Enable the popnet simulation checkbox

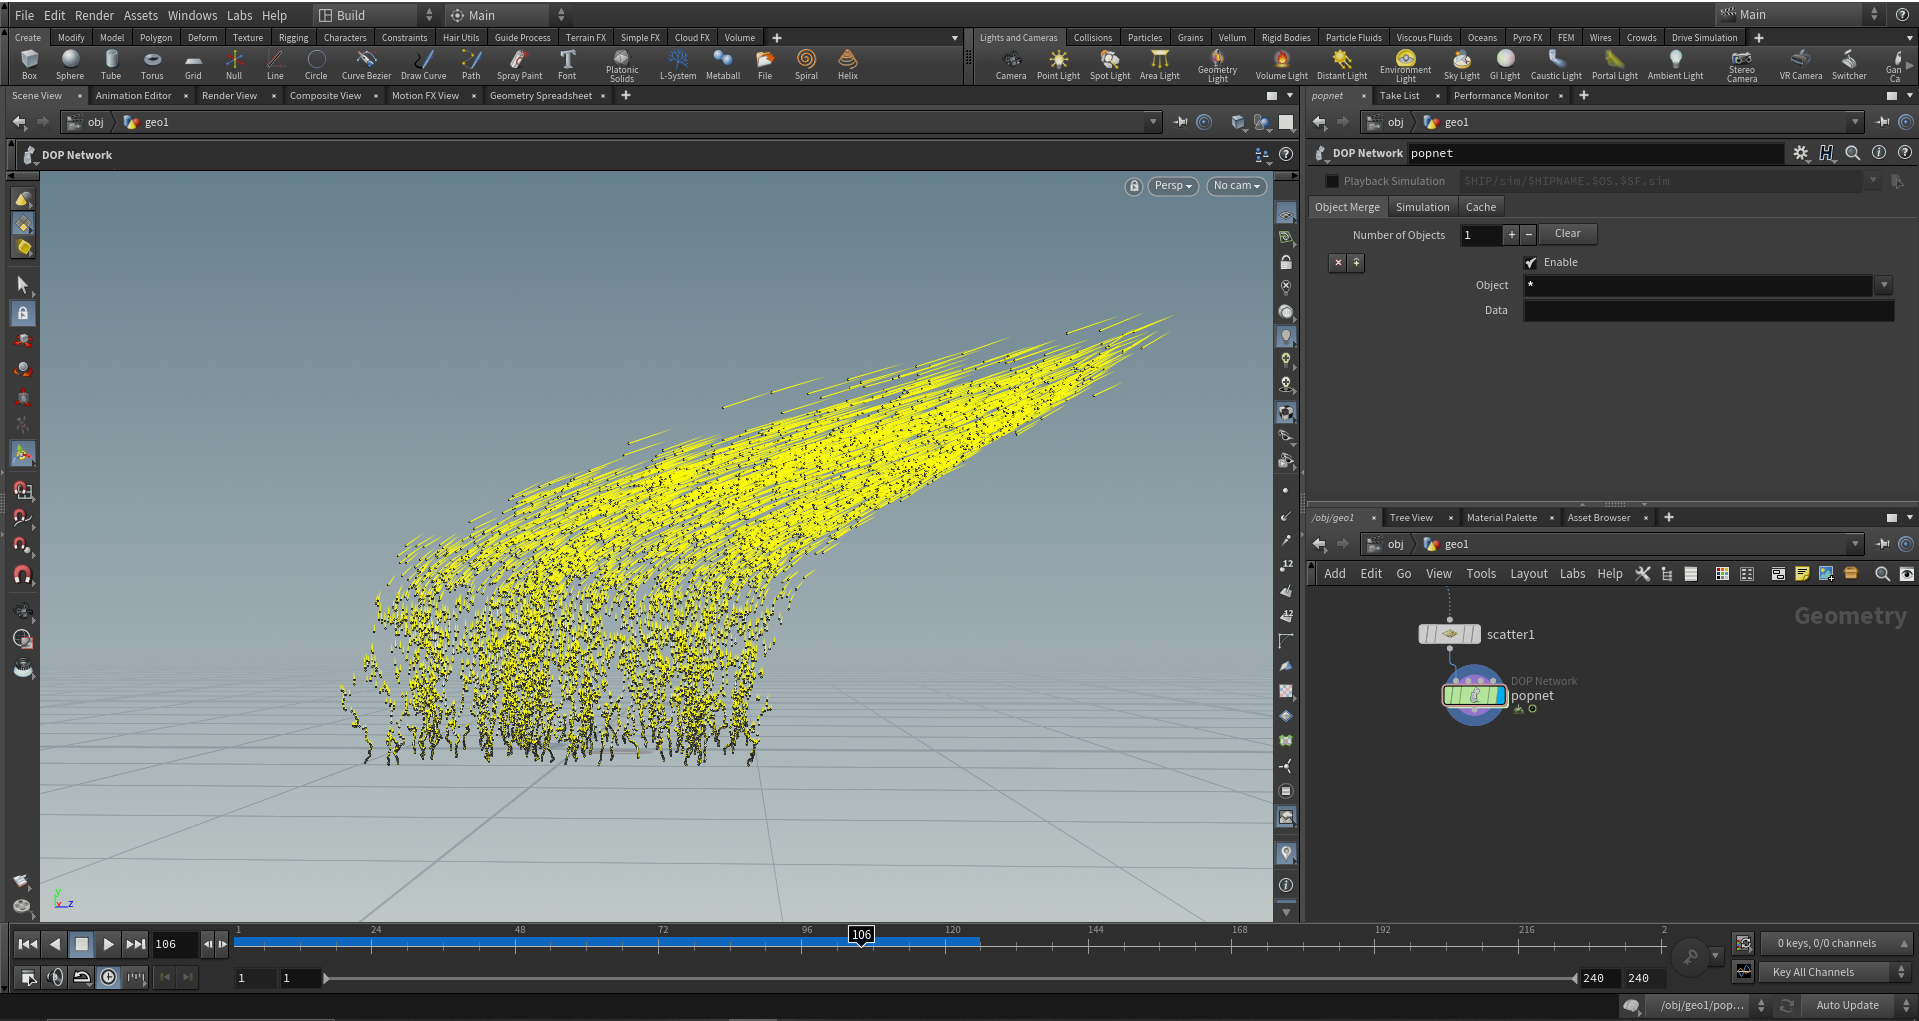tap(1531, 262)
